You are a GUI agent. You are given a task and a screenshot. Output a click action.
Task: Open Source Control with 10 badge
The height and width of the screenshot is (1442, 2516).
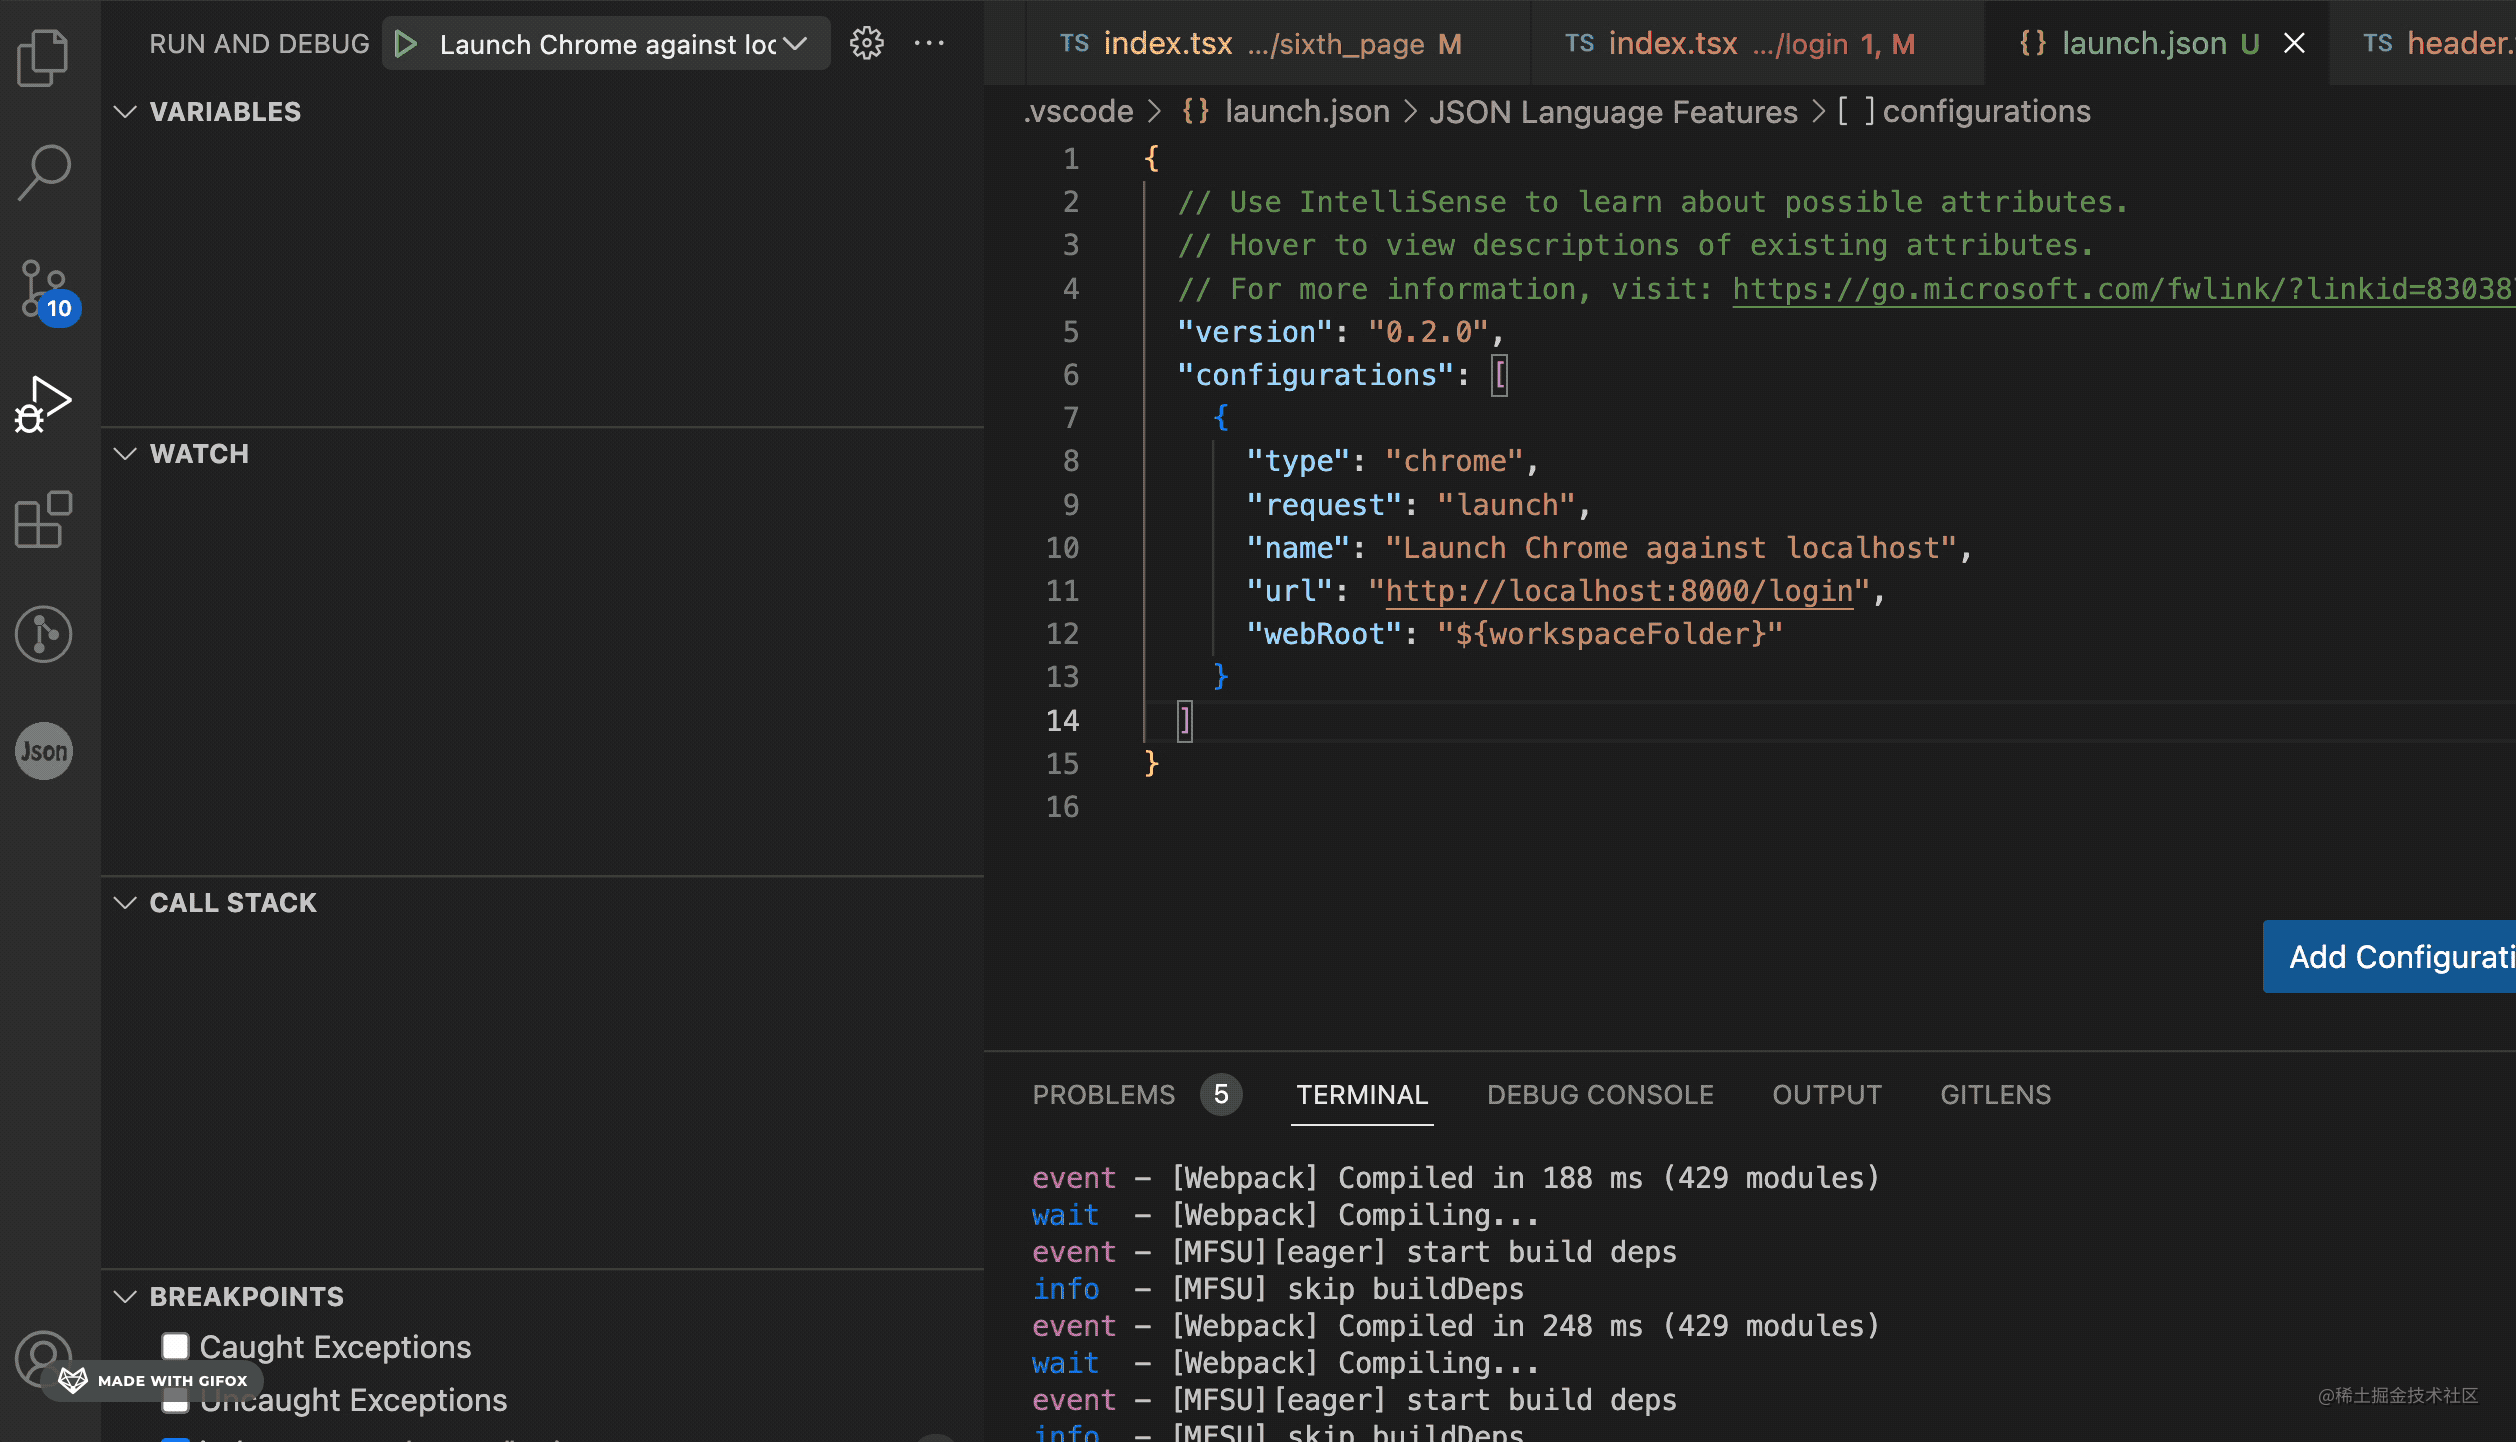(x=45, y=290)
